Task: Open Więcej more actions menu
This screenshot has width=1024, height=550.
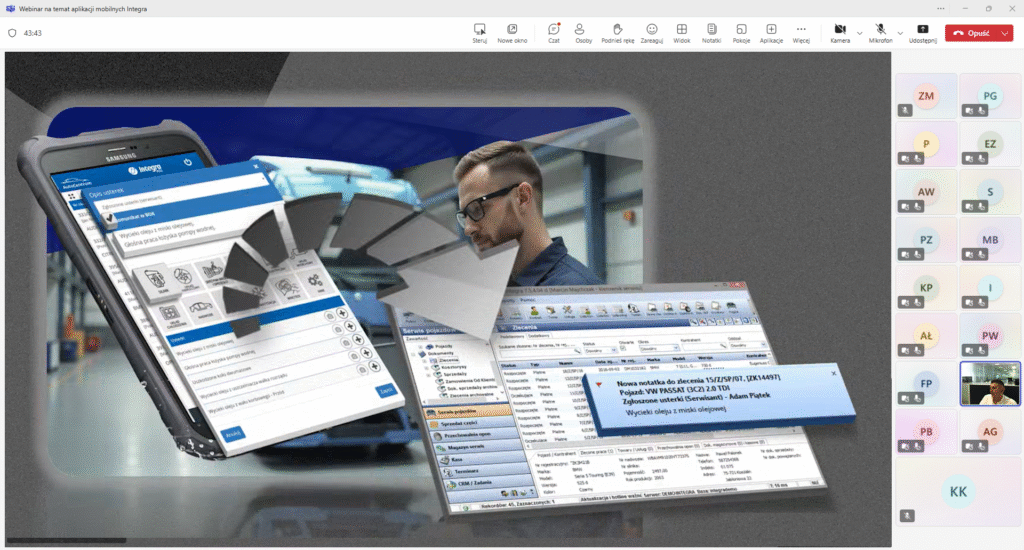Action: click(x=801, y=33)
